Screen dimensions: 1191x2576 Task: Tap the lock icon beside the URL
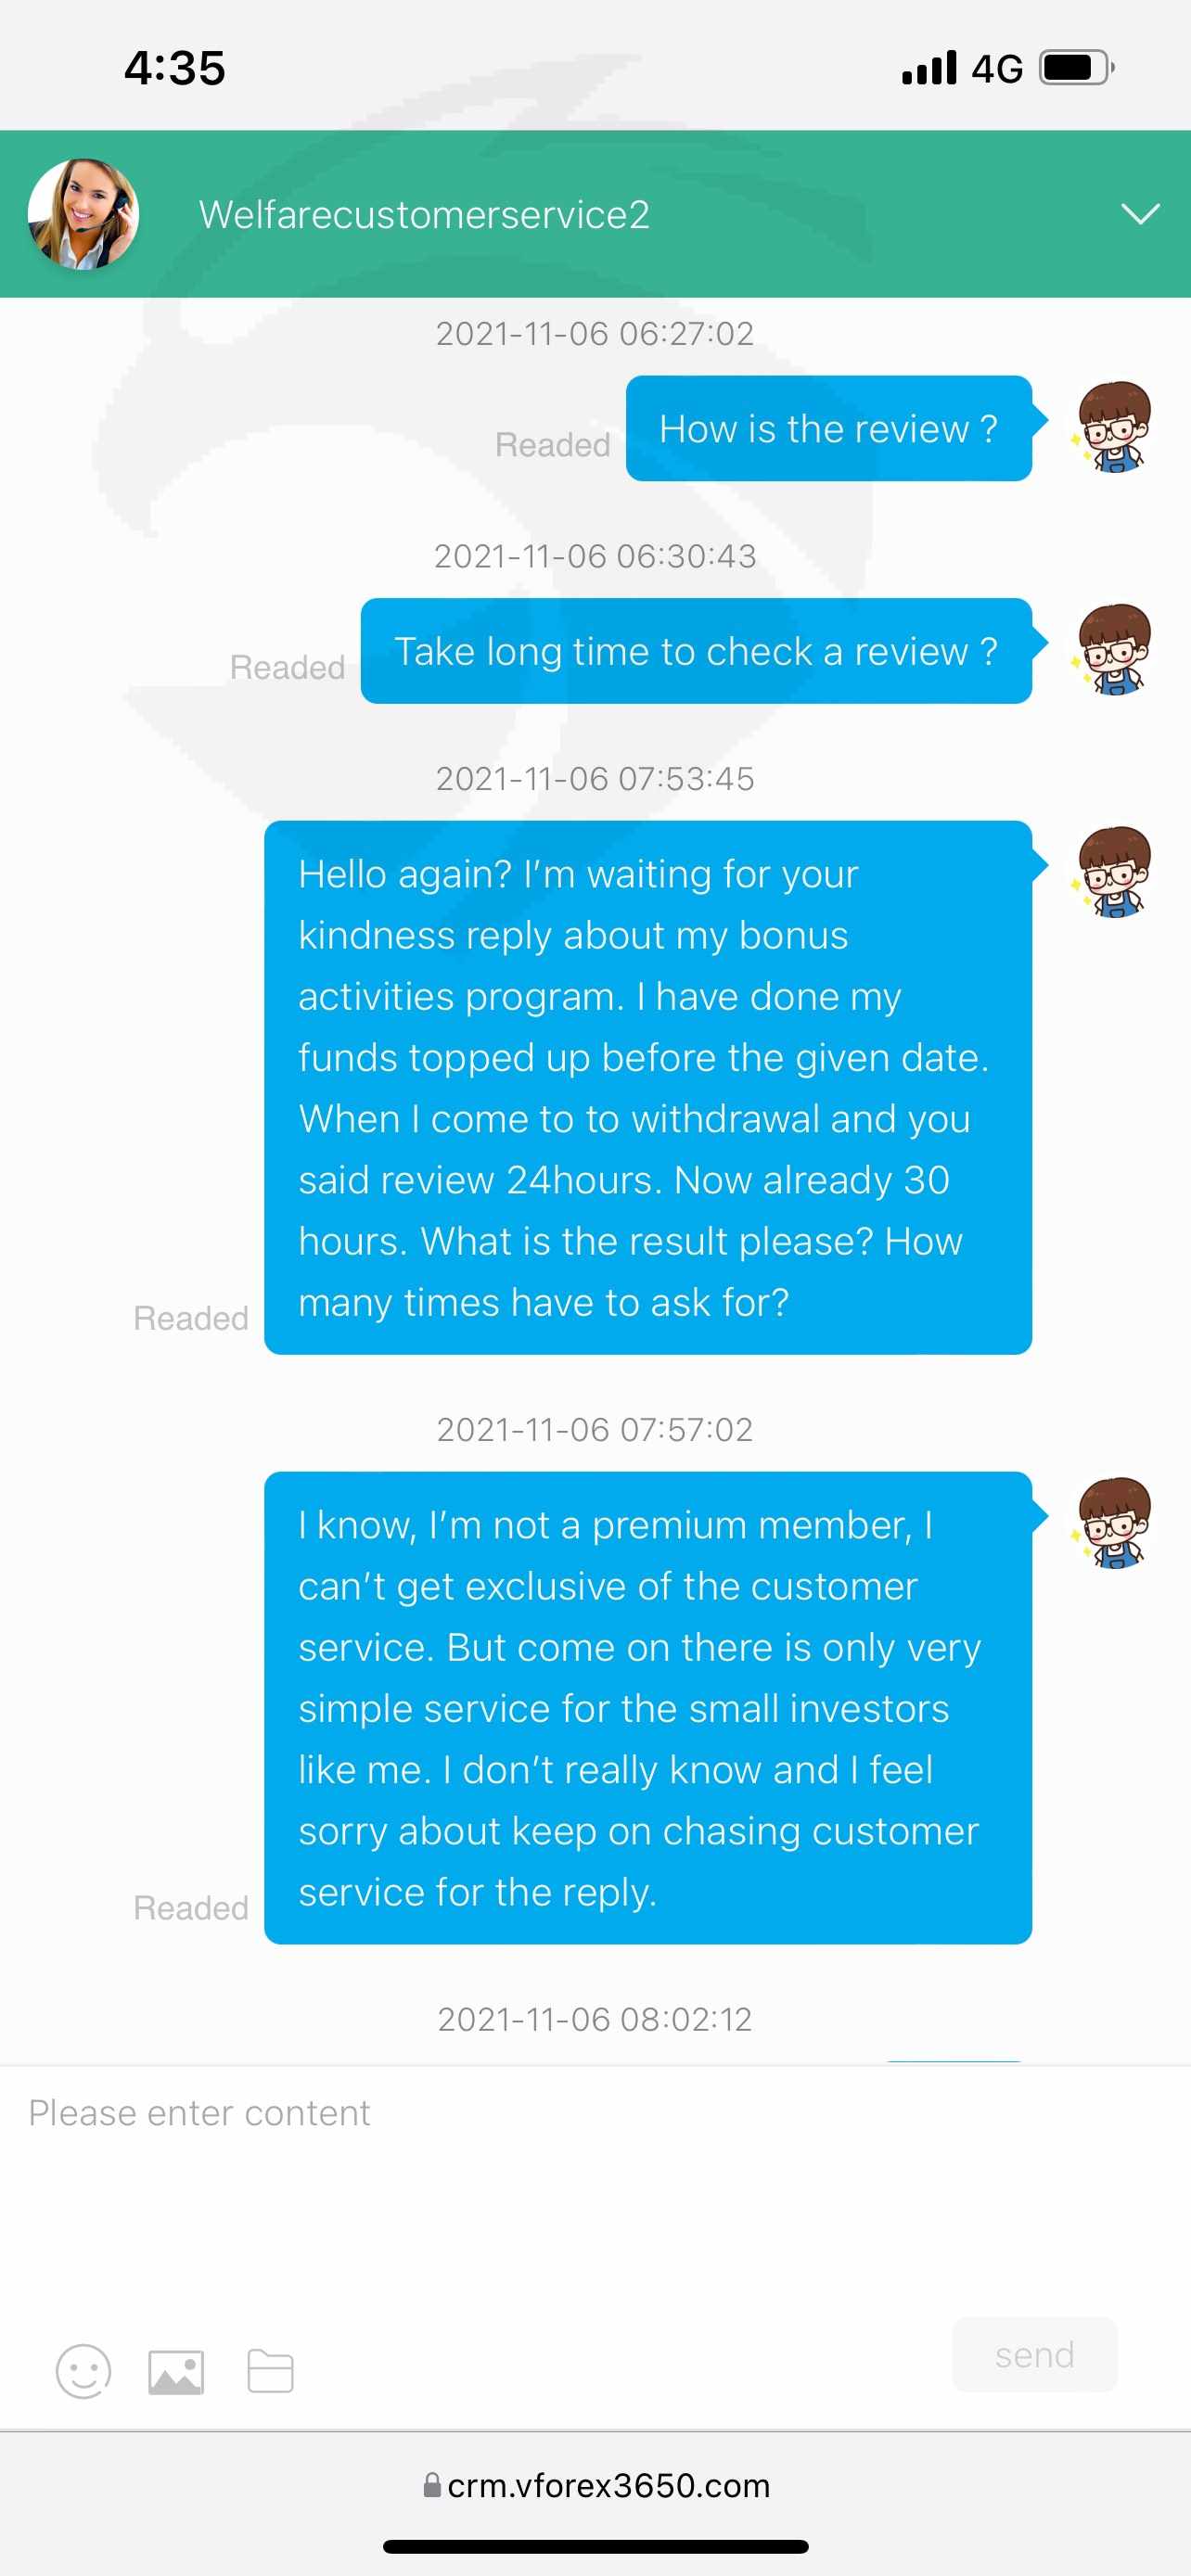tap(432, 2485)
